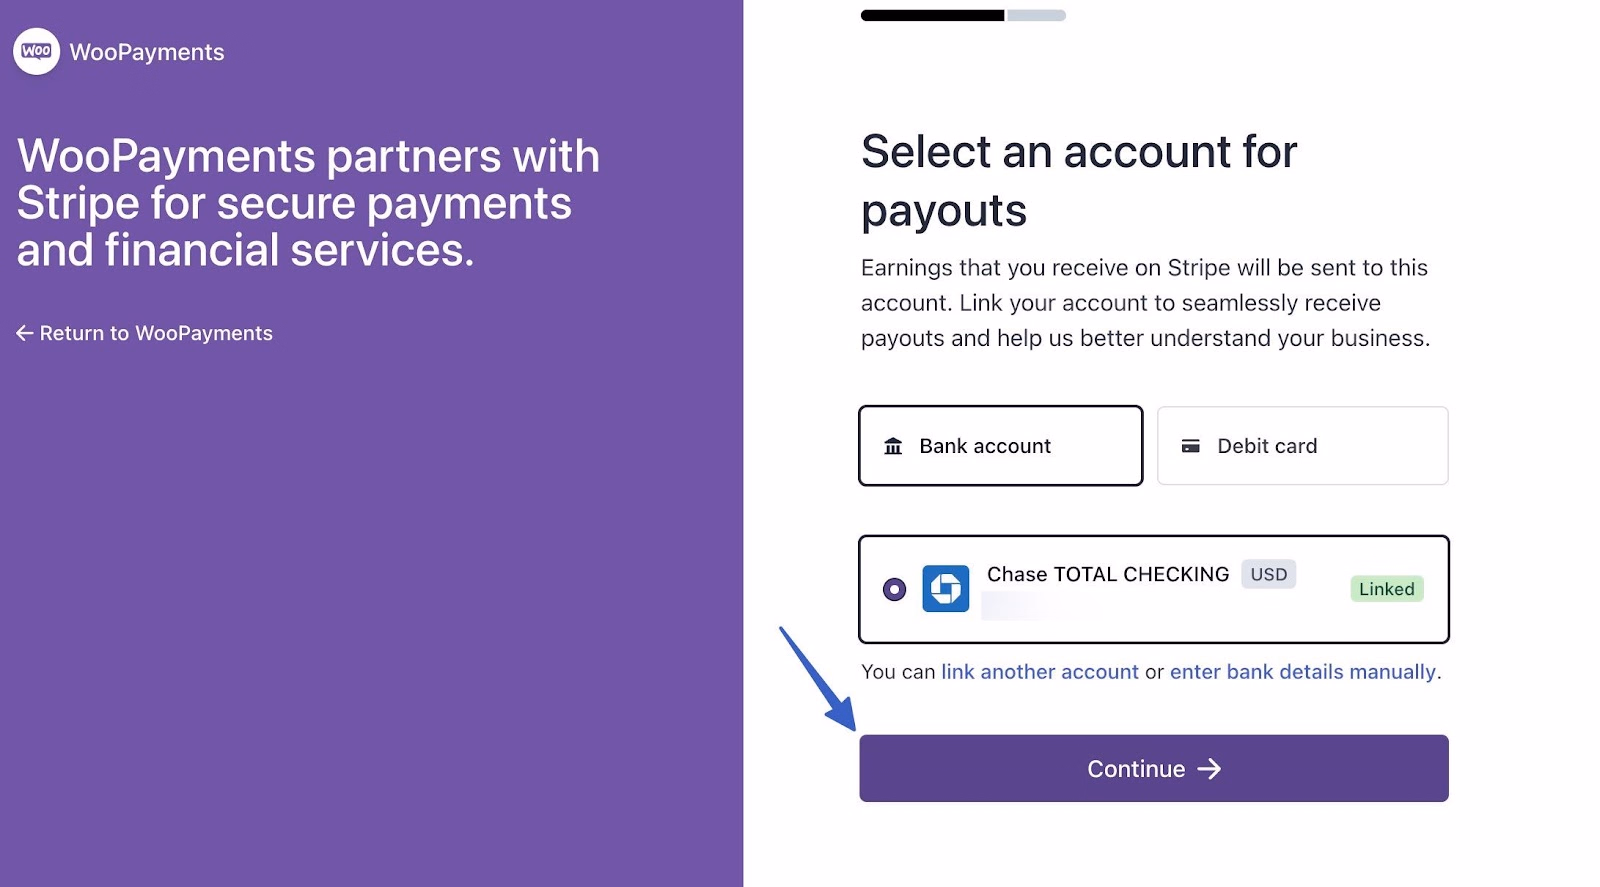This screenshot has width=1600, height=887.
Task: Click the USD currency badge
Action: (1268, 574)
